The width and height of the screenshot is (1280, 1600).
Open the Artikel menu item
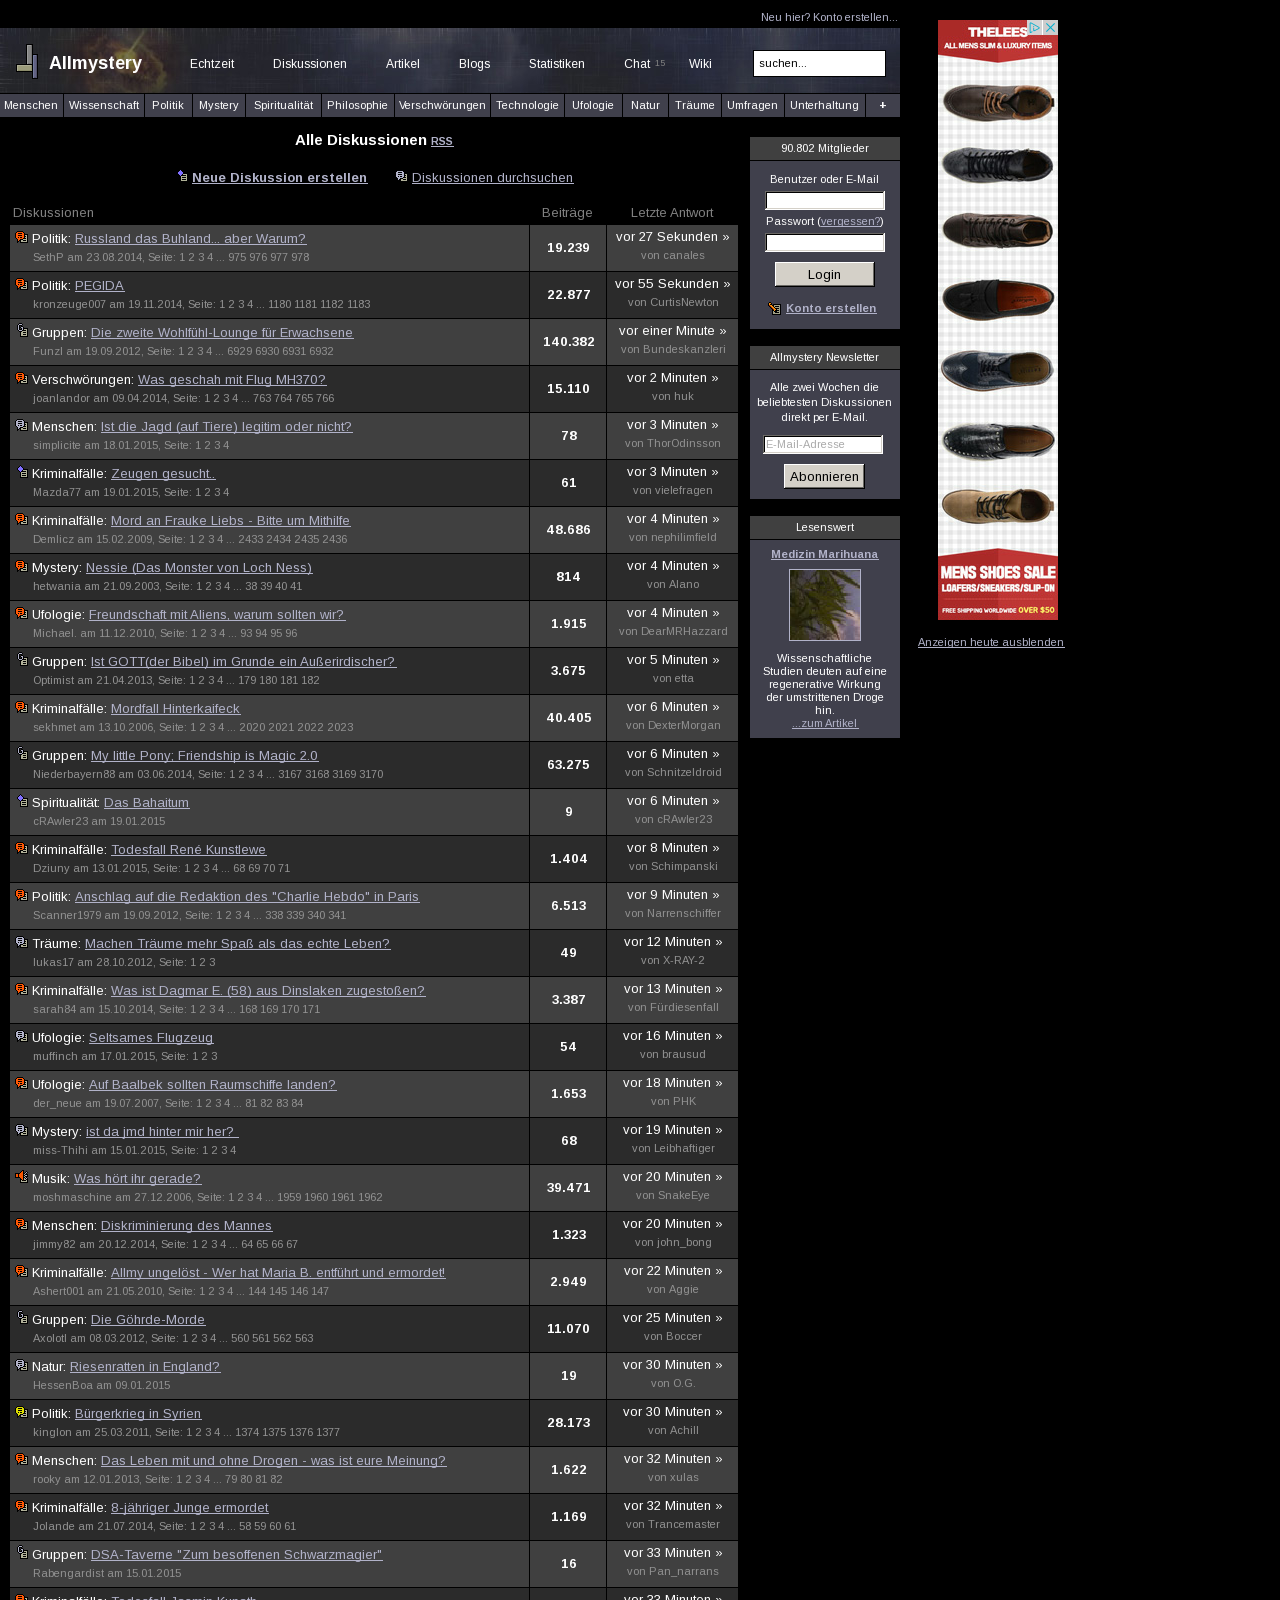point(403,63)
